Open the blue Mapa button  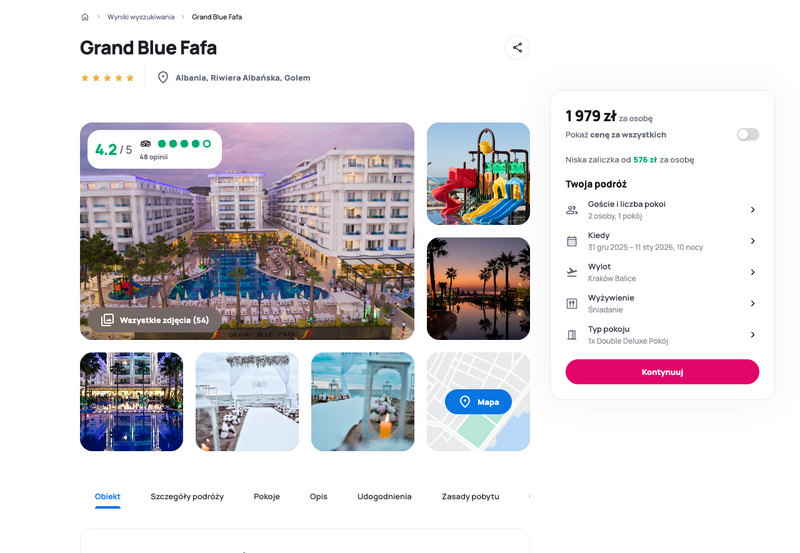coord(478,402)
